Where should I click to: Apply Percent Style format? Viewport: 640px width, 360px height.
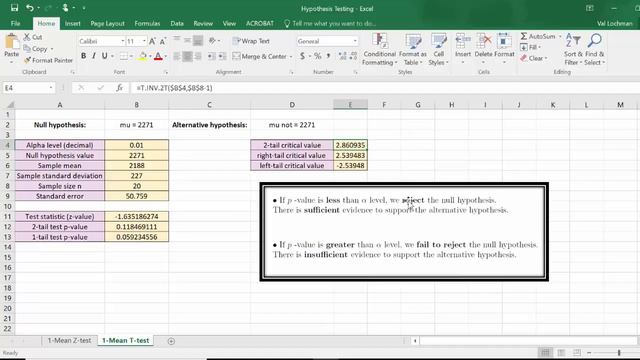318,56
